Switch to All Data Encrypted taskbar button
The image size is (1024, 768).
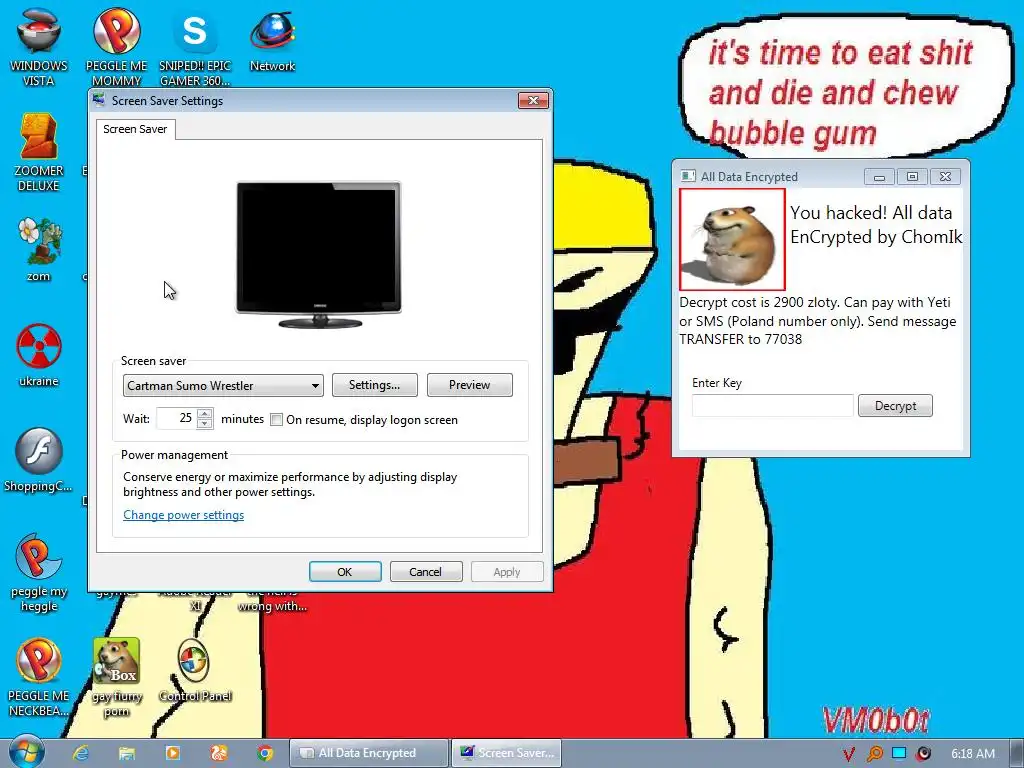369,753
